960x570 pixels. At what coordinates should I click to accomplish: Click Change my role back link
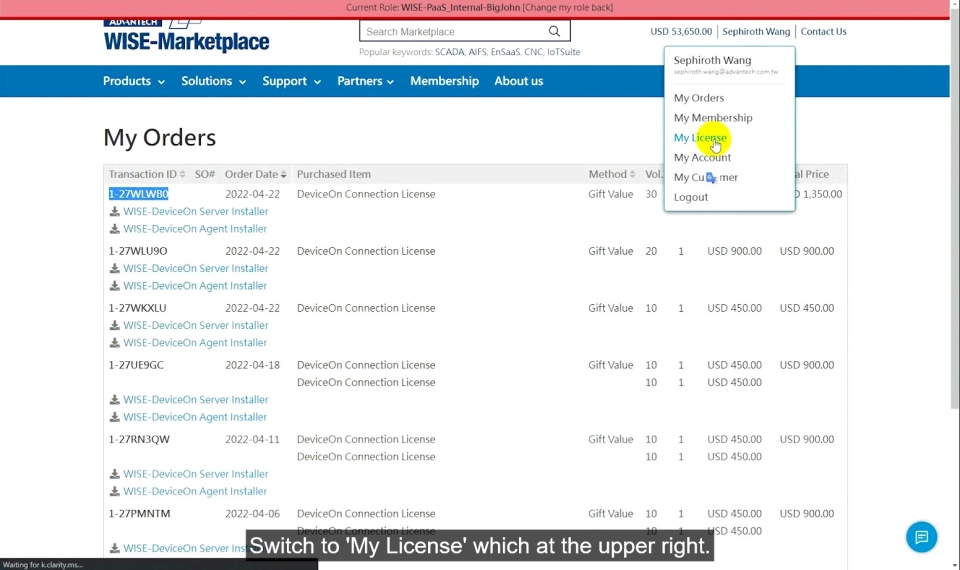568,7
